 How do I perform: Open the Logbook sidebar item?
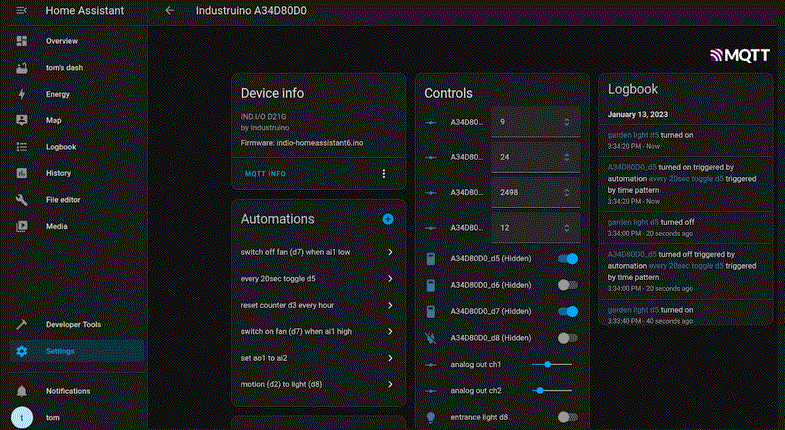pyautogui.click(x=61, y=147)
